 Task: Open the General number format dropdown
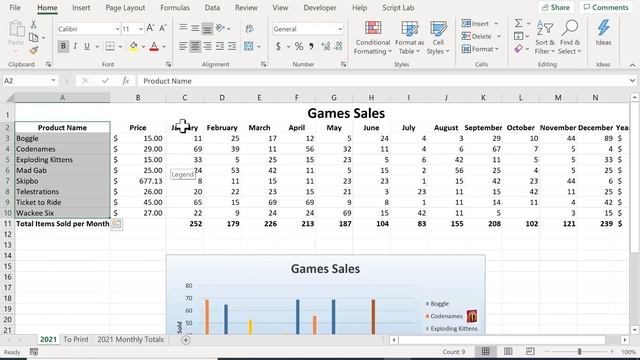click(x=340, y=29)
